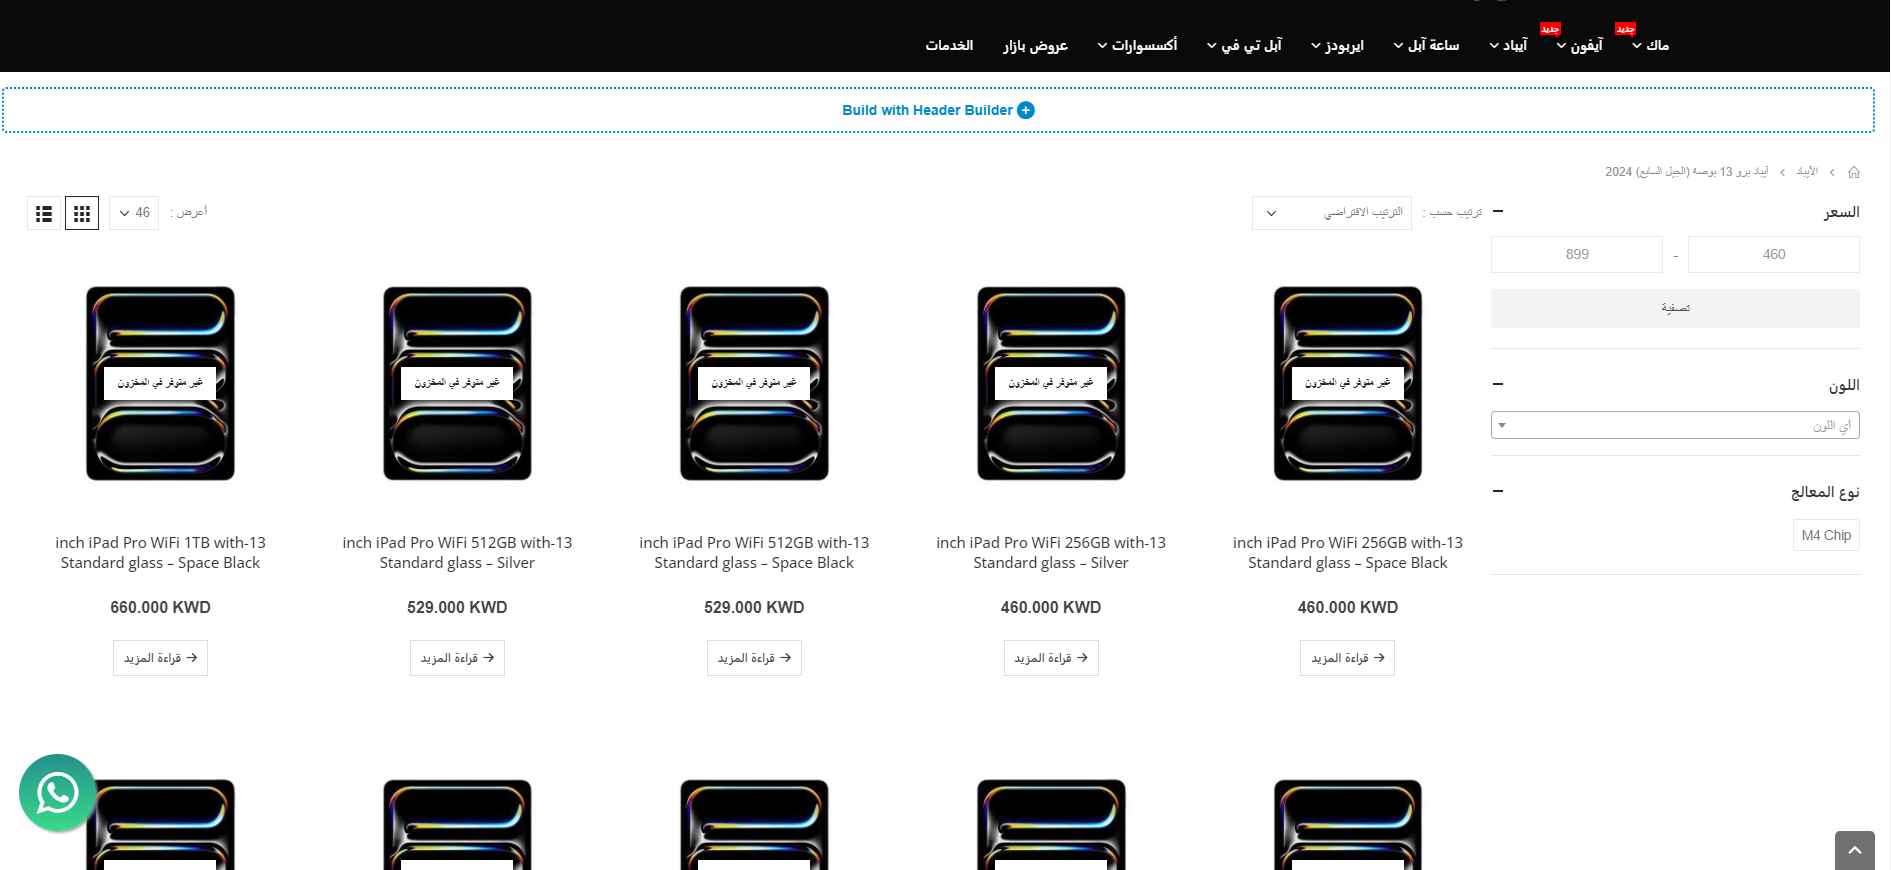Image resolution: width=1891 pixels, height=870 pixels.
Task: Open the الترتيب الافتراضي sort dropdown
Action: [x=1332, y=213]
